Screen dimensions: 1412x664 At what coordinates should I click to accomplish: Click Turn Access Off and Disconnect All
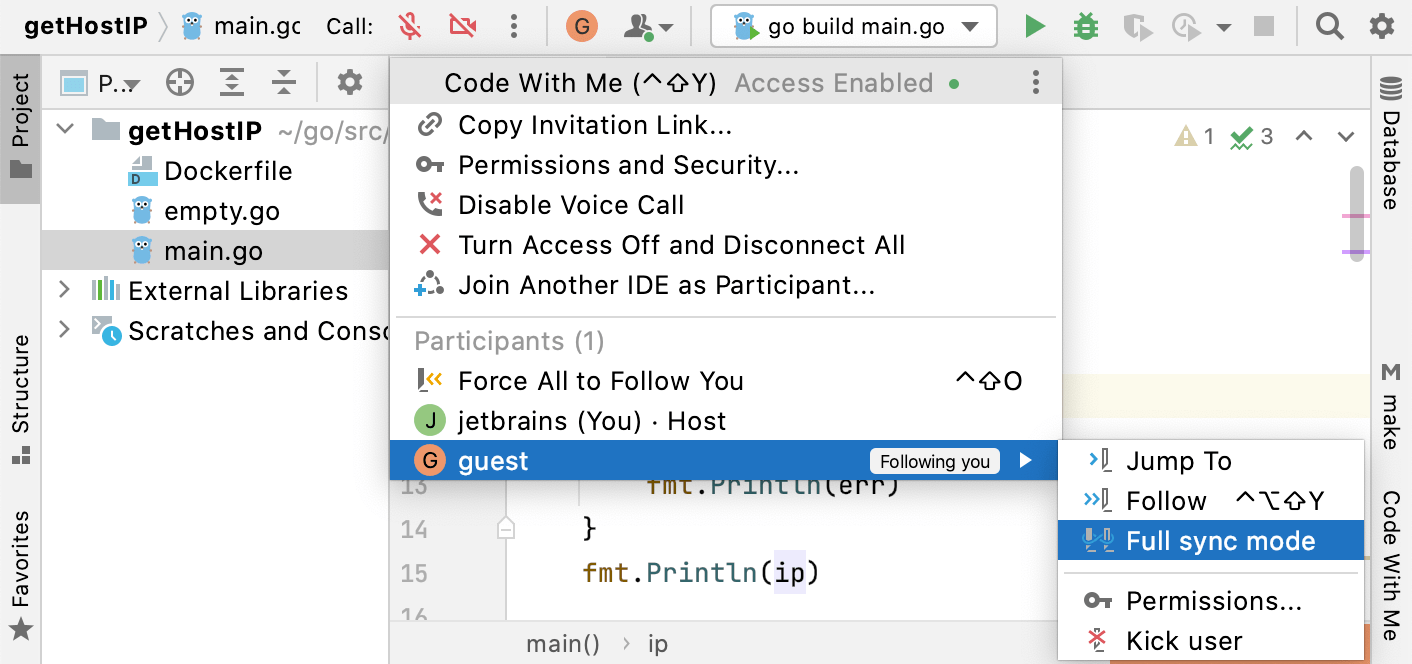pos(681,245)
